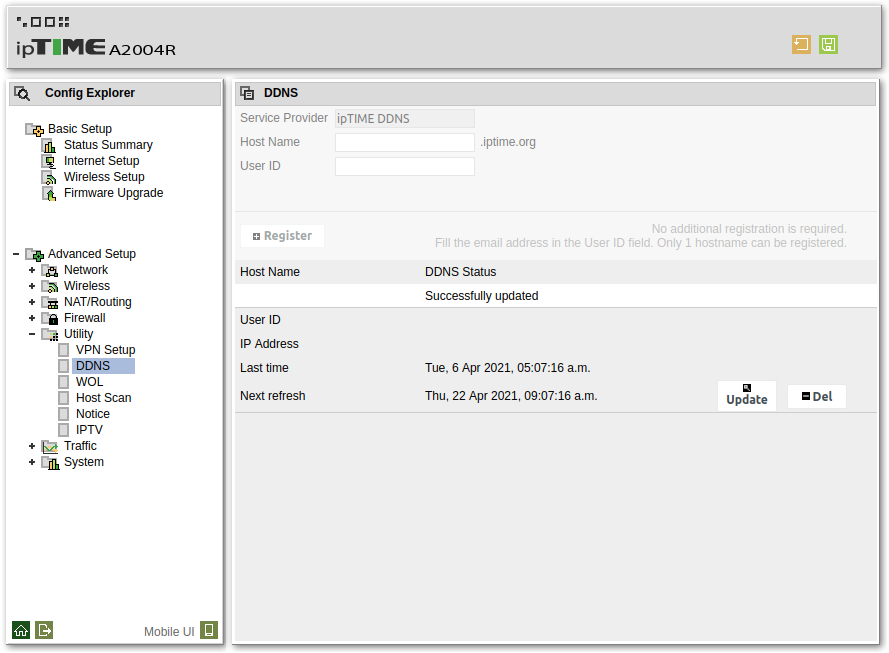
Task: Click the Last time value 'Tue, 6 Apr 2021'
Action: [507, 368]
